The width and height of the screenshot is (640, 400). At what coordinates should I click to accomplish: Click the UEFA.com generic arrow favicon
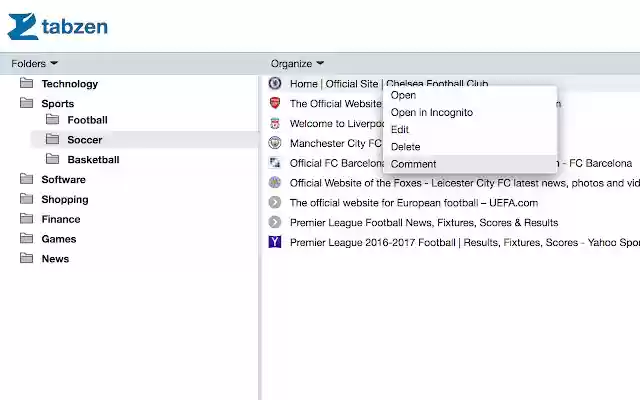(275, 202)
